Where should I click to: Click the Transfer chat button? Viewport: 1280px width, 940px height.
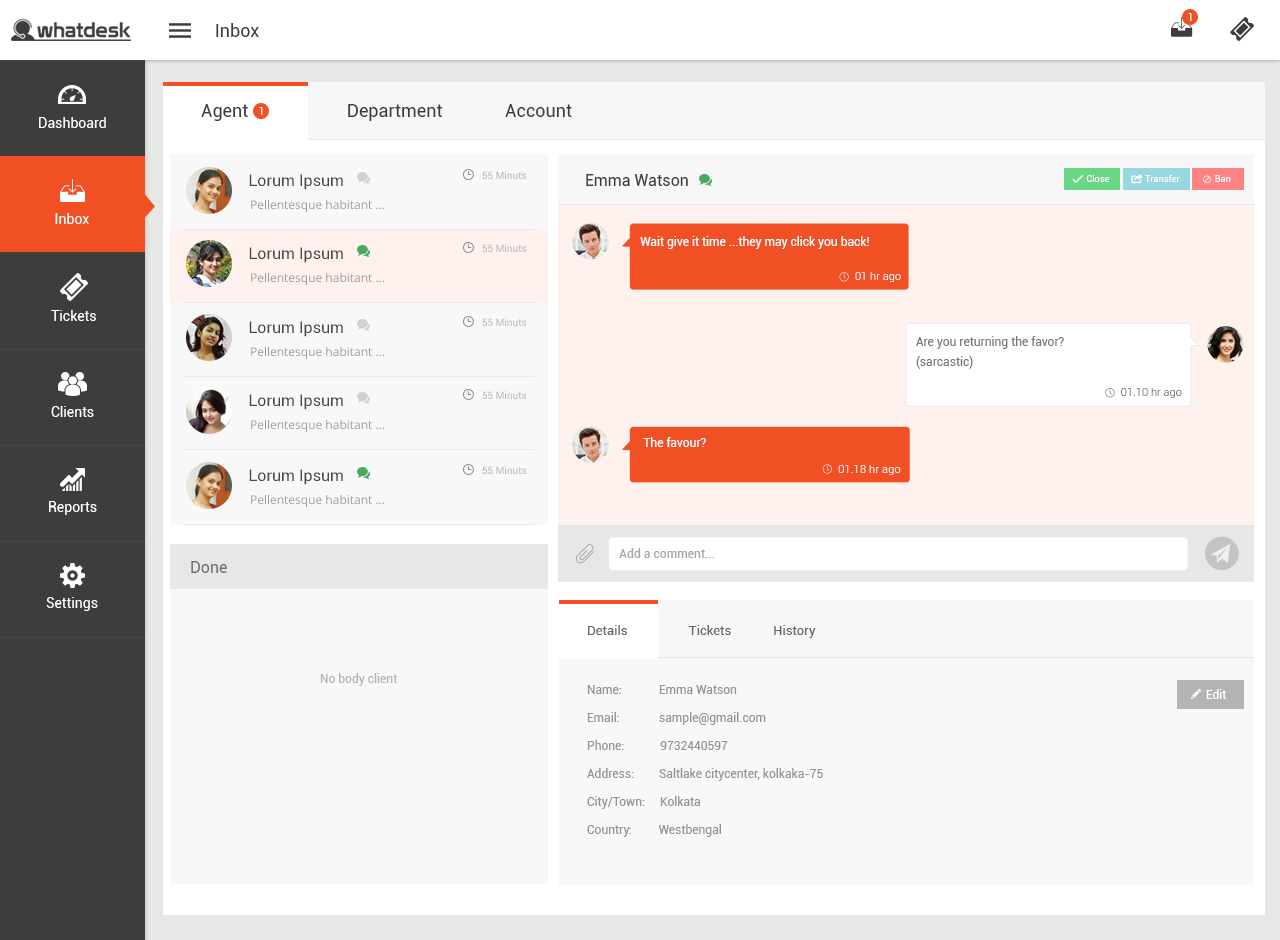(1155, 179)
